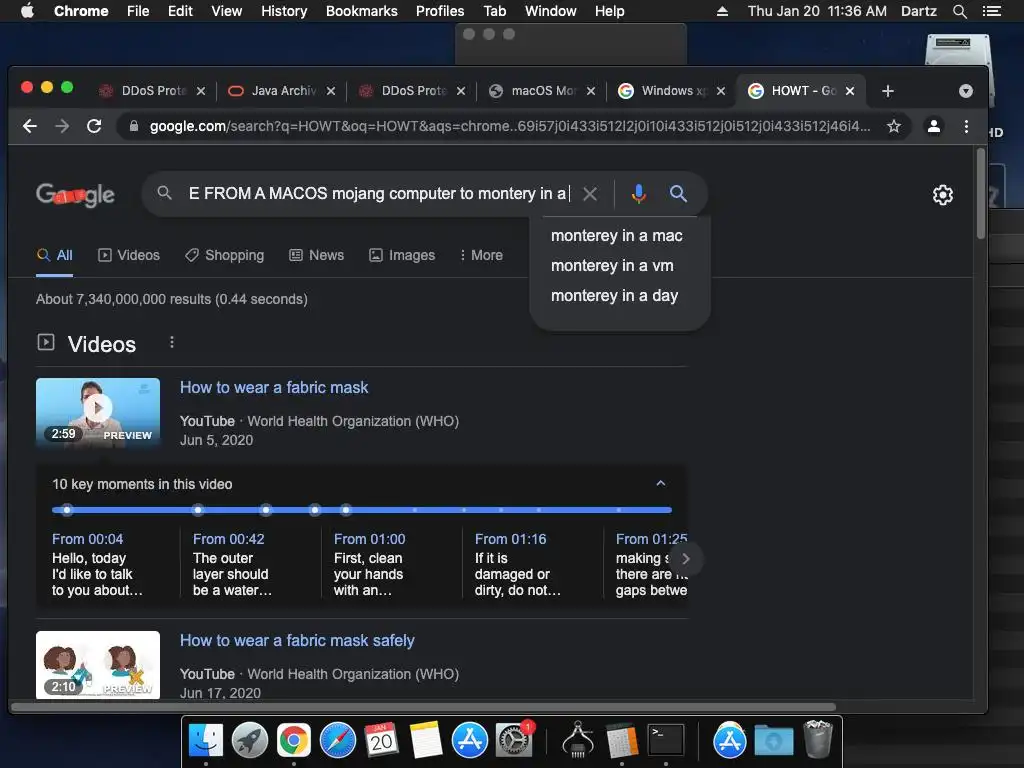Viewport: 1024px width, 768px height.
Task: Click the forward navigation arrow
Action: coord(62,126)
